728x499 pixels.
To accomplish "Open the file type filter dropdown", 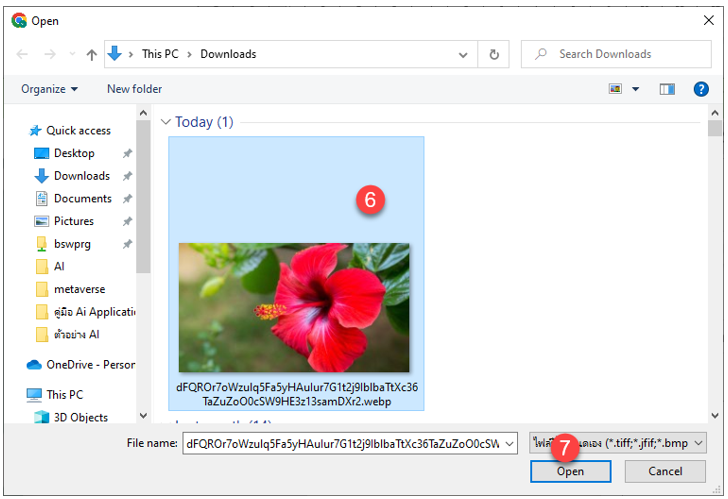I will click(x=618, y=442).
